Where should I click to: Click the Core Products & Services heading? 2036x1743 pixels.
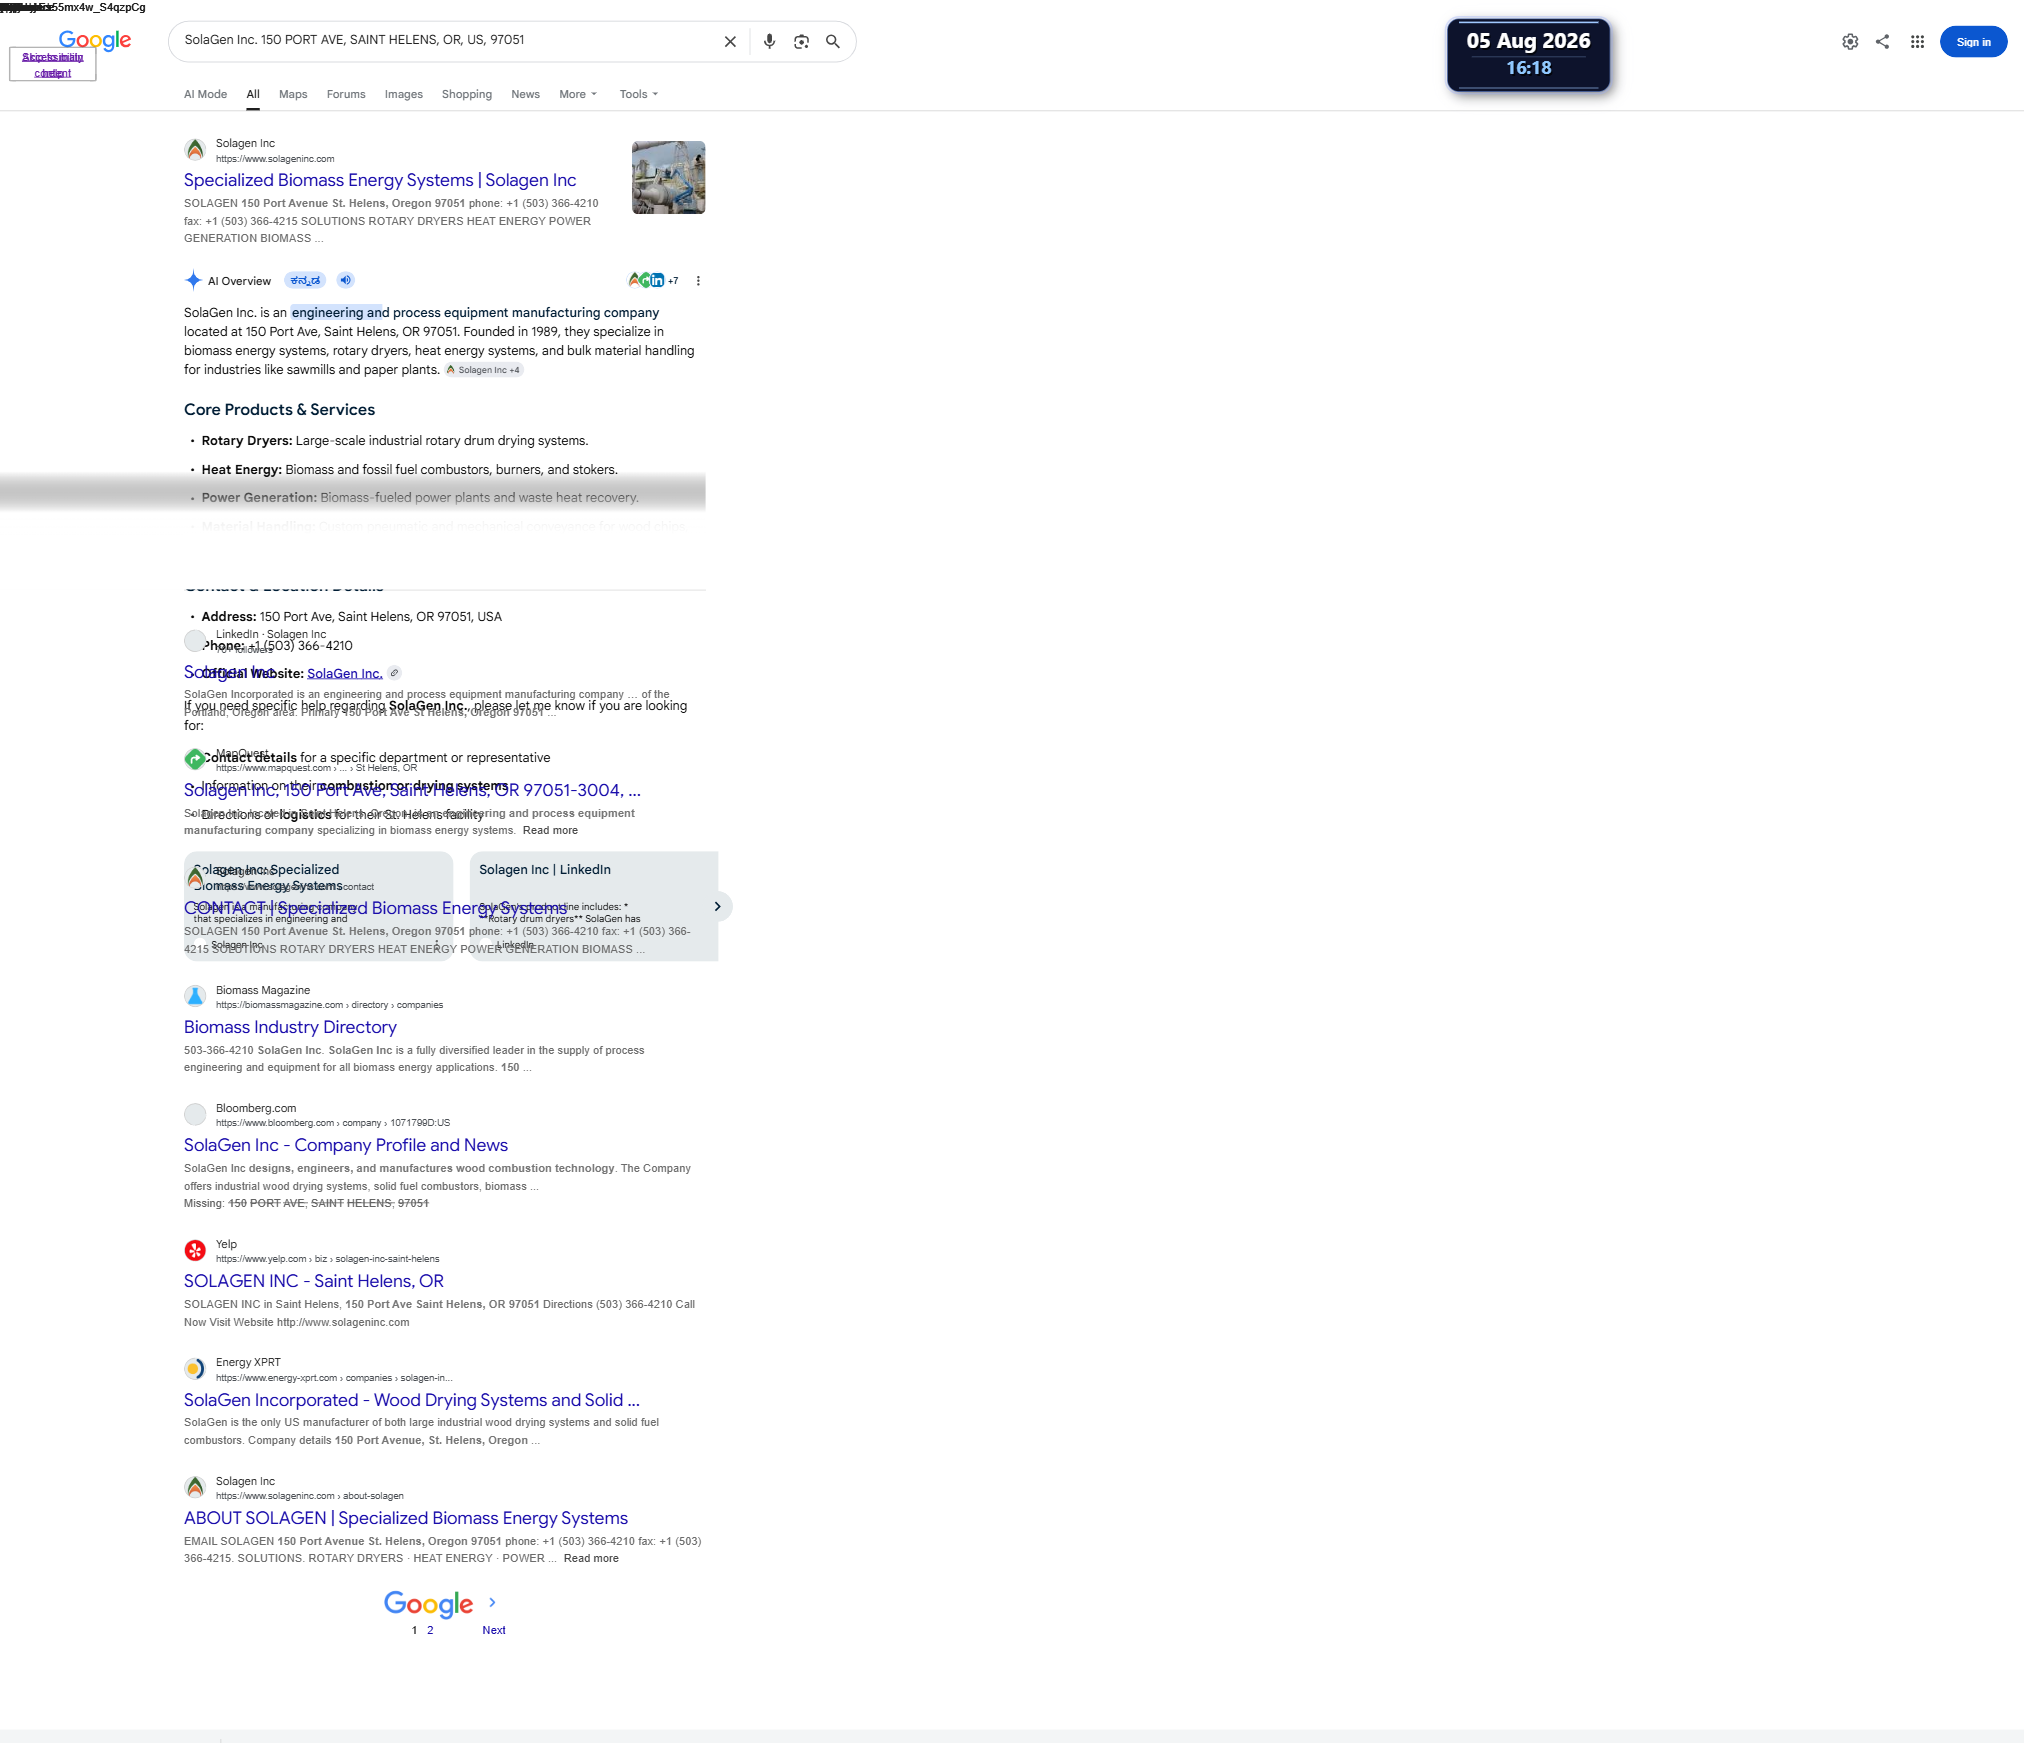pyautogui.click(x=279, y=410)
